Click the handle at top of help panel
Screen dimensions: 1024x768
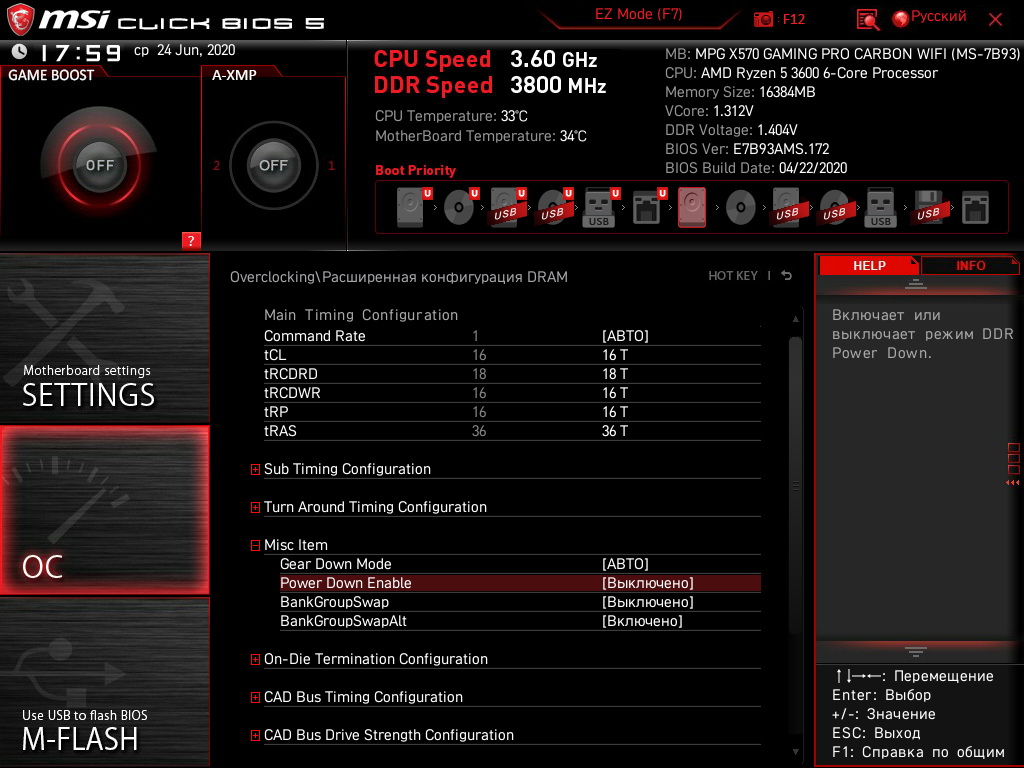tap(915, 284)
